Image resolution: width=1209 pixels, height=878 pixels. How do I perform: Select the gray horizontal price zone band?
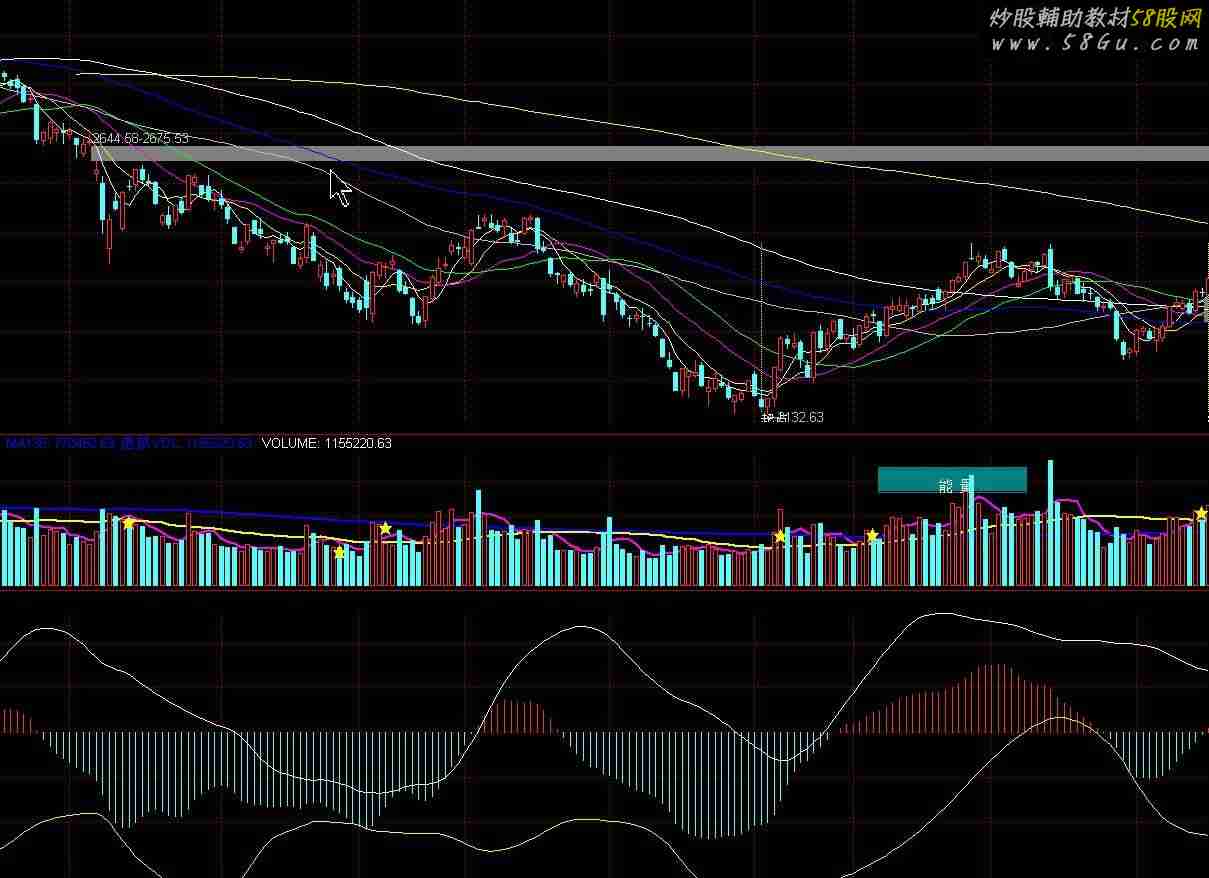650,154
